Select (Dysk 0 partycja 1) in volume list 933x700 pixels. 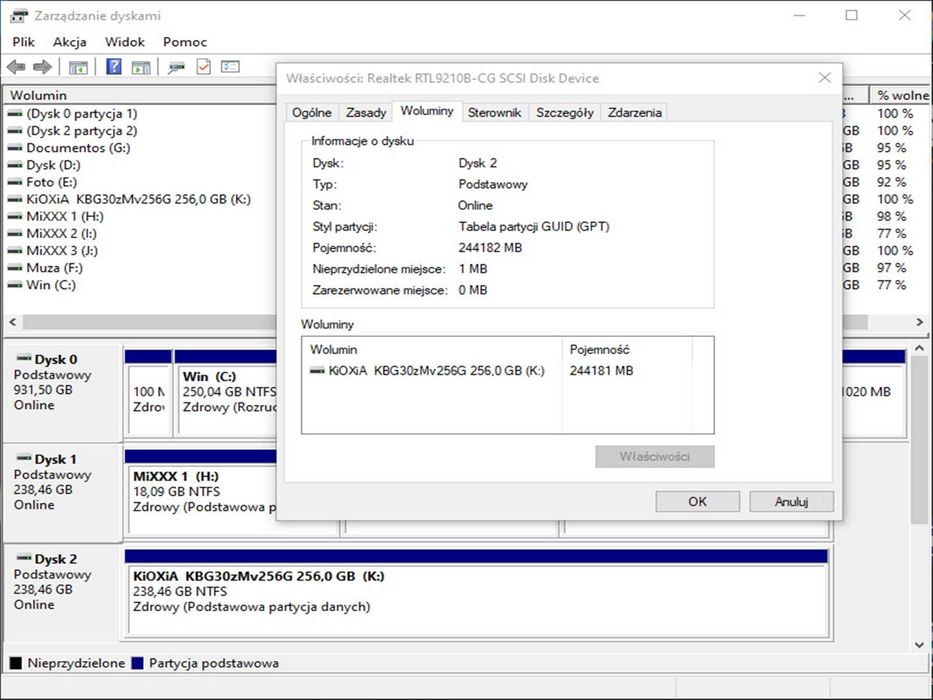click(x=82, y=114)
